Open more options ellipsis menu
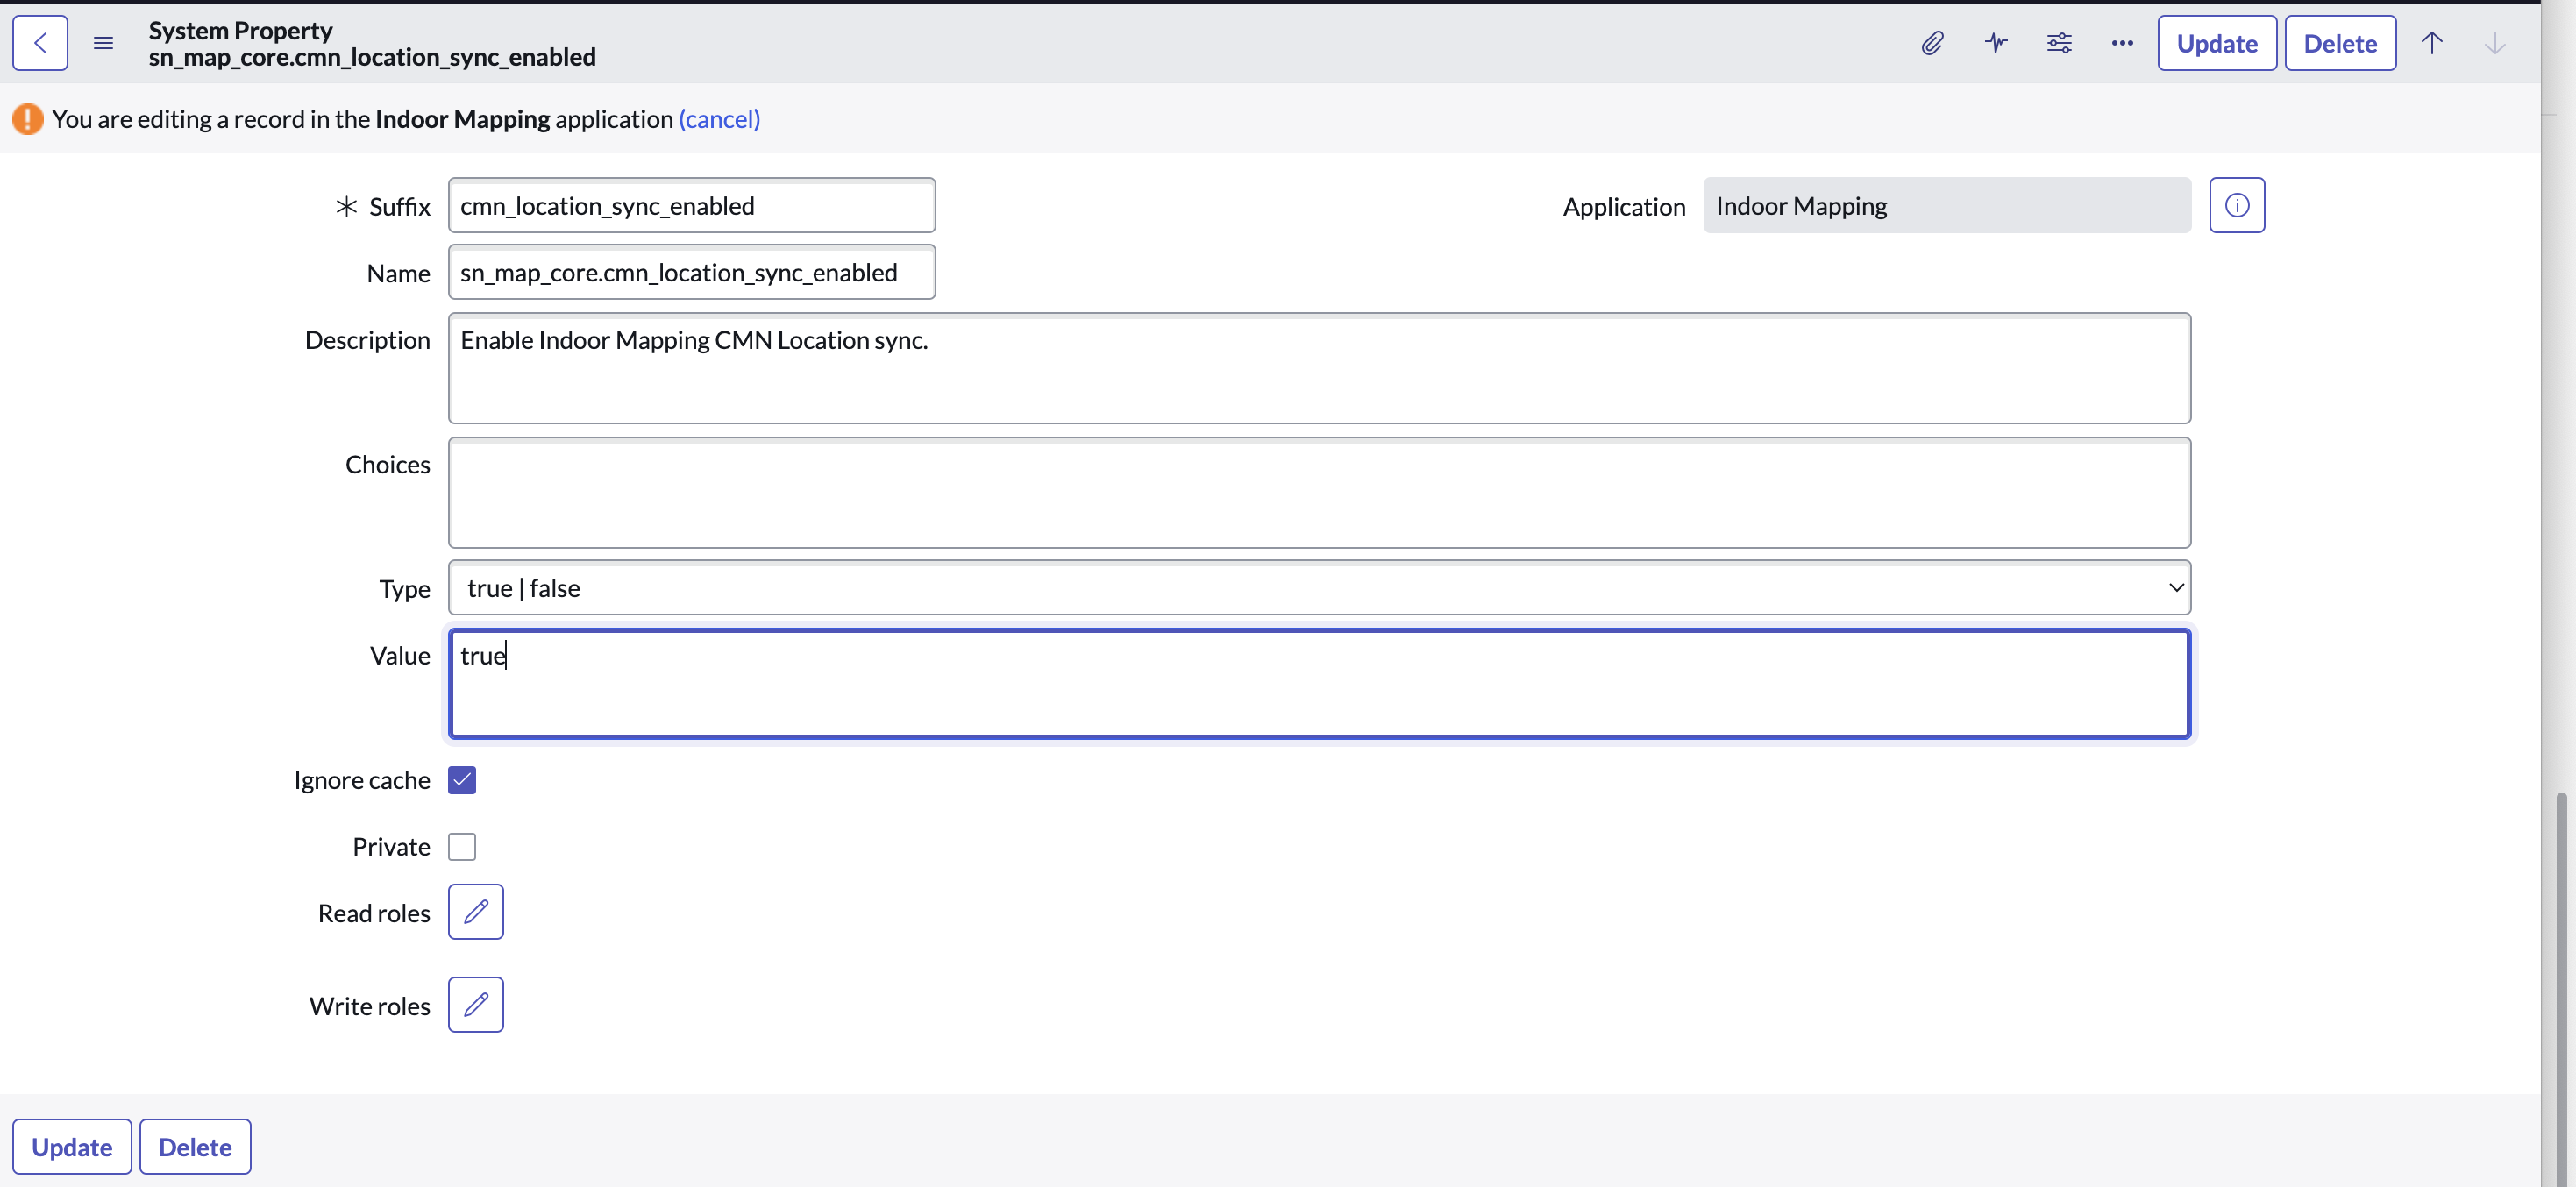This screenshot has width=2576, height=1187. click(2122, 43)
